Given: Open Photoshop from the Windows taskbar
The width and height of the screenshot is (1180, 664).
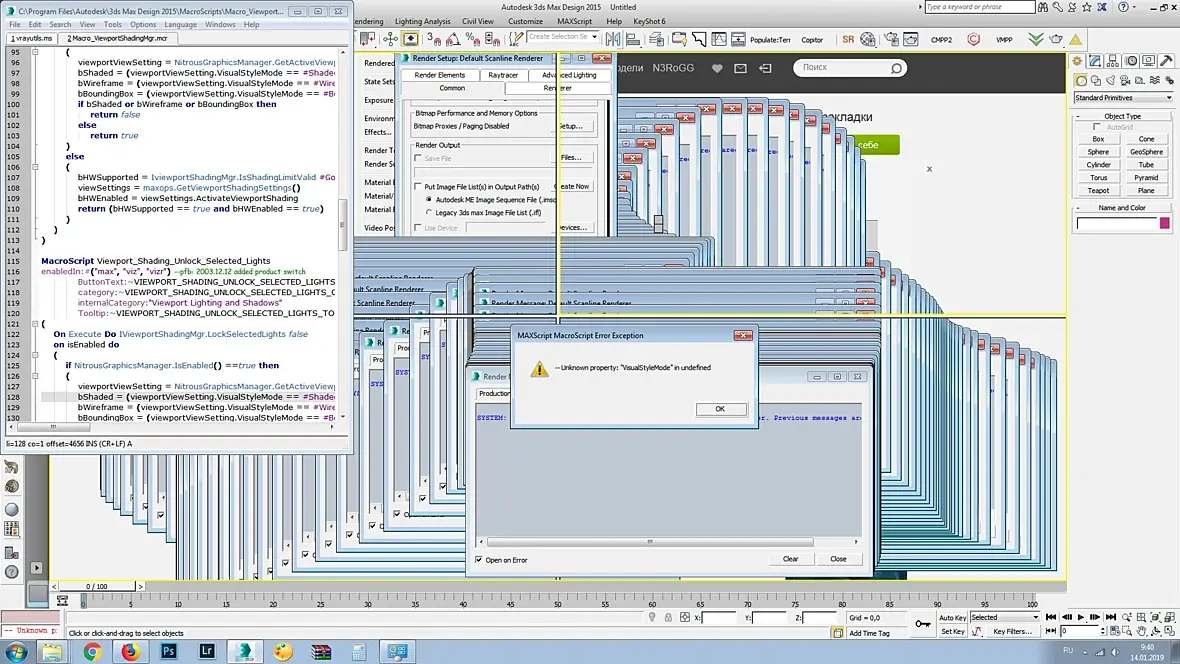Looking at the screenshot, I should [x=168, y=652].
